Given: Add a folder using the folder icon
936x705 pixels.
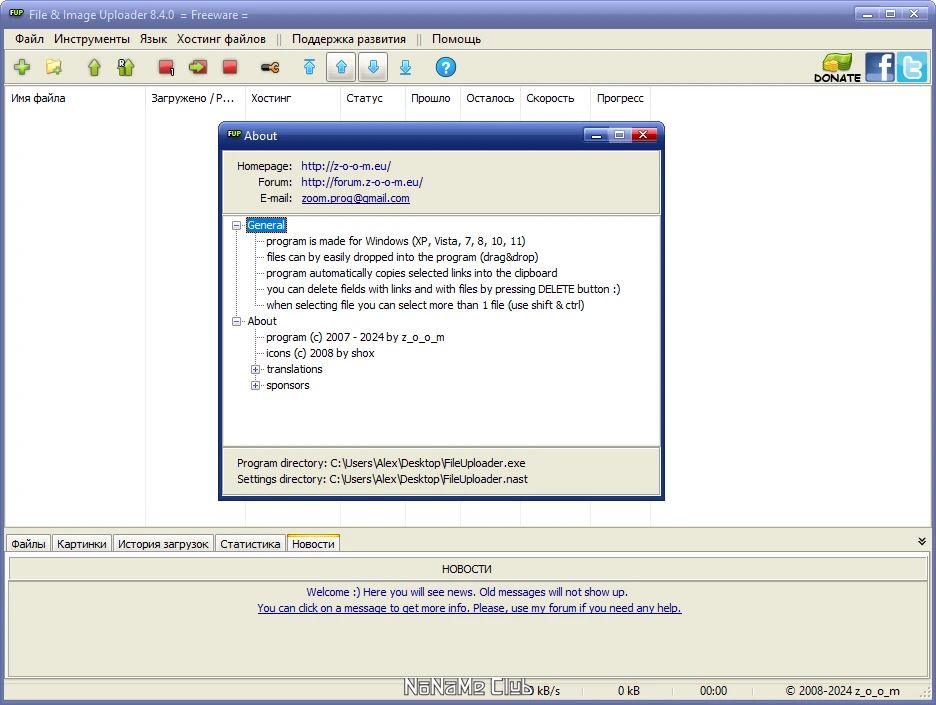Looking at the screenshot, I should point(55,67).
